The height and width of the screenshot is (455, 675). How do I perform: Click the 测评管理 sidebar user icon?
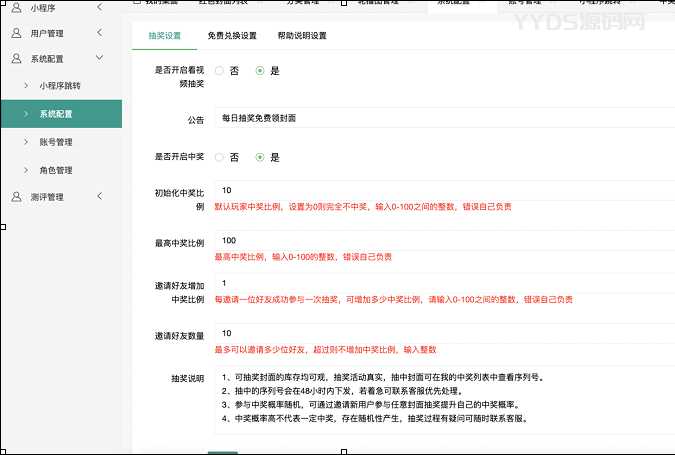coord(16,197)
